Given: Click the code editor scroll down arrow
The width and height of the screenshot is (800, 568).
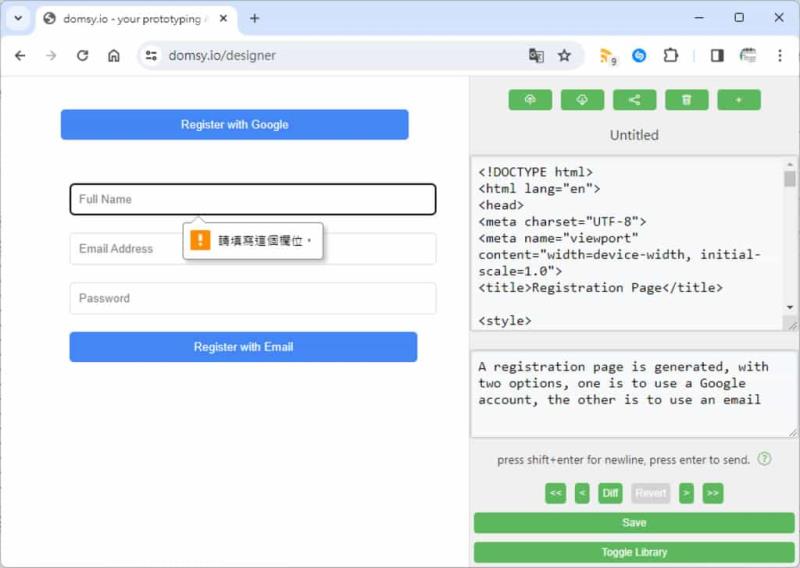Looking at the screenshot, I should coord(790,307).
